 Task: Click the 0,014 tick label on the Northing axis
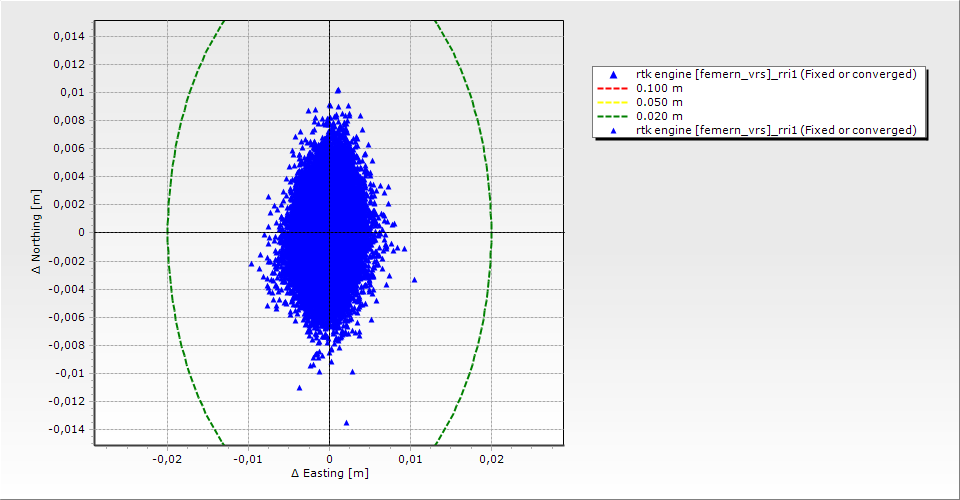pyautogui.click(x=70, y=36)
